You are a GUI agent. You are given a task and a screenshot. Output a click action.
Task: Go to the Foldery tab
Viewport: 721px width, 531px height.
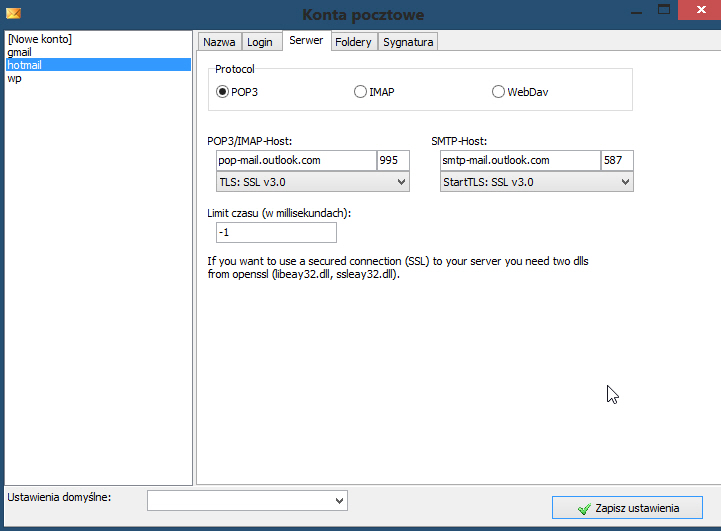(353, 42)
